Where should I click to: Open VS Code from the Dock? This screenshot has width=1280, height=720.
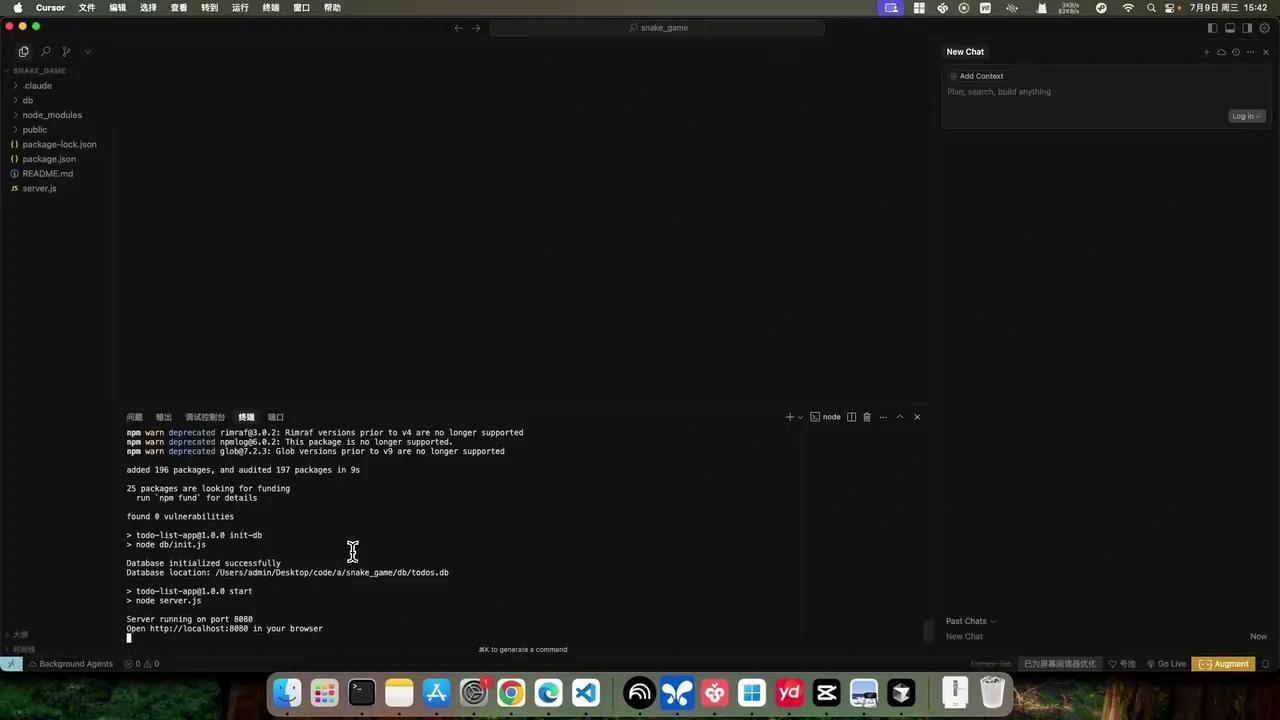pyautogui.click(x=585, y=691)
